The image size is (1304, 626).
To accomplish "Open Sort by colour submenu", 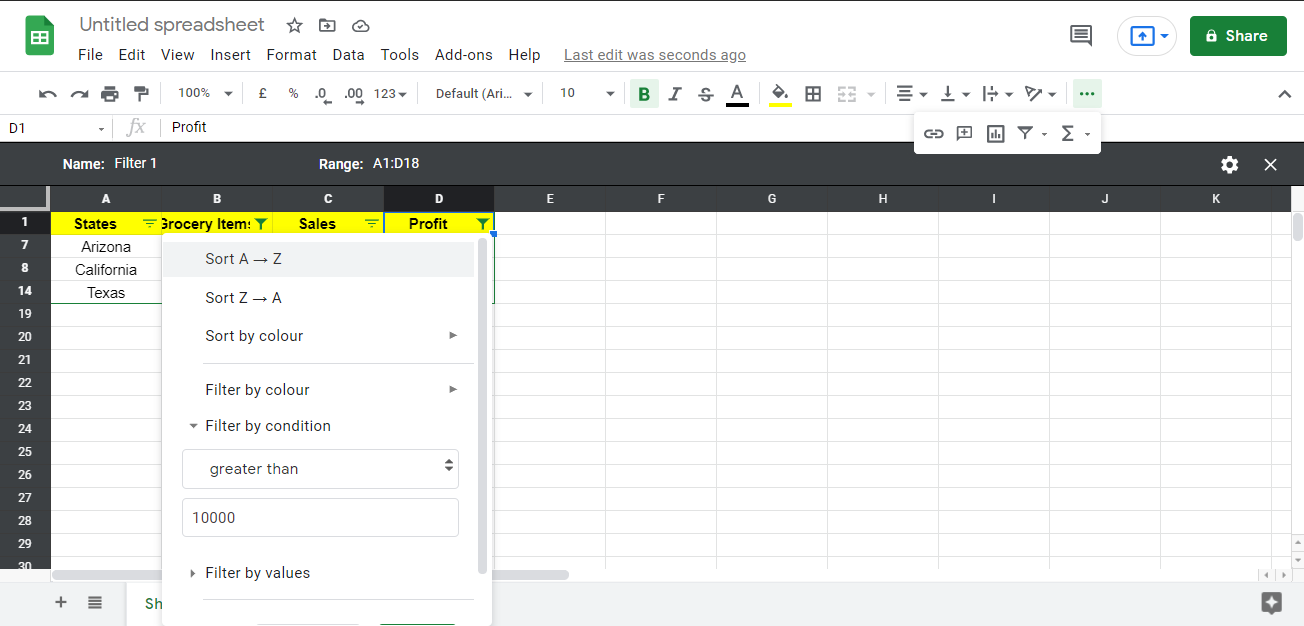I will pos(318,336).
